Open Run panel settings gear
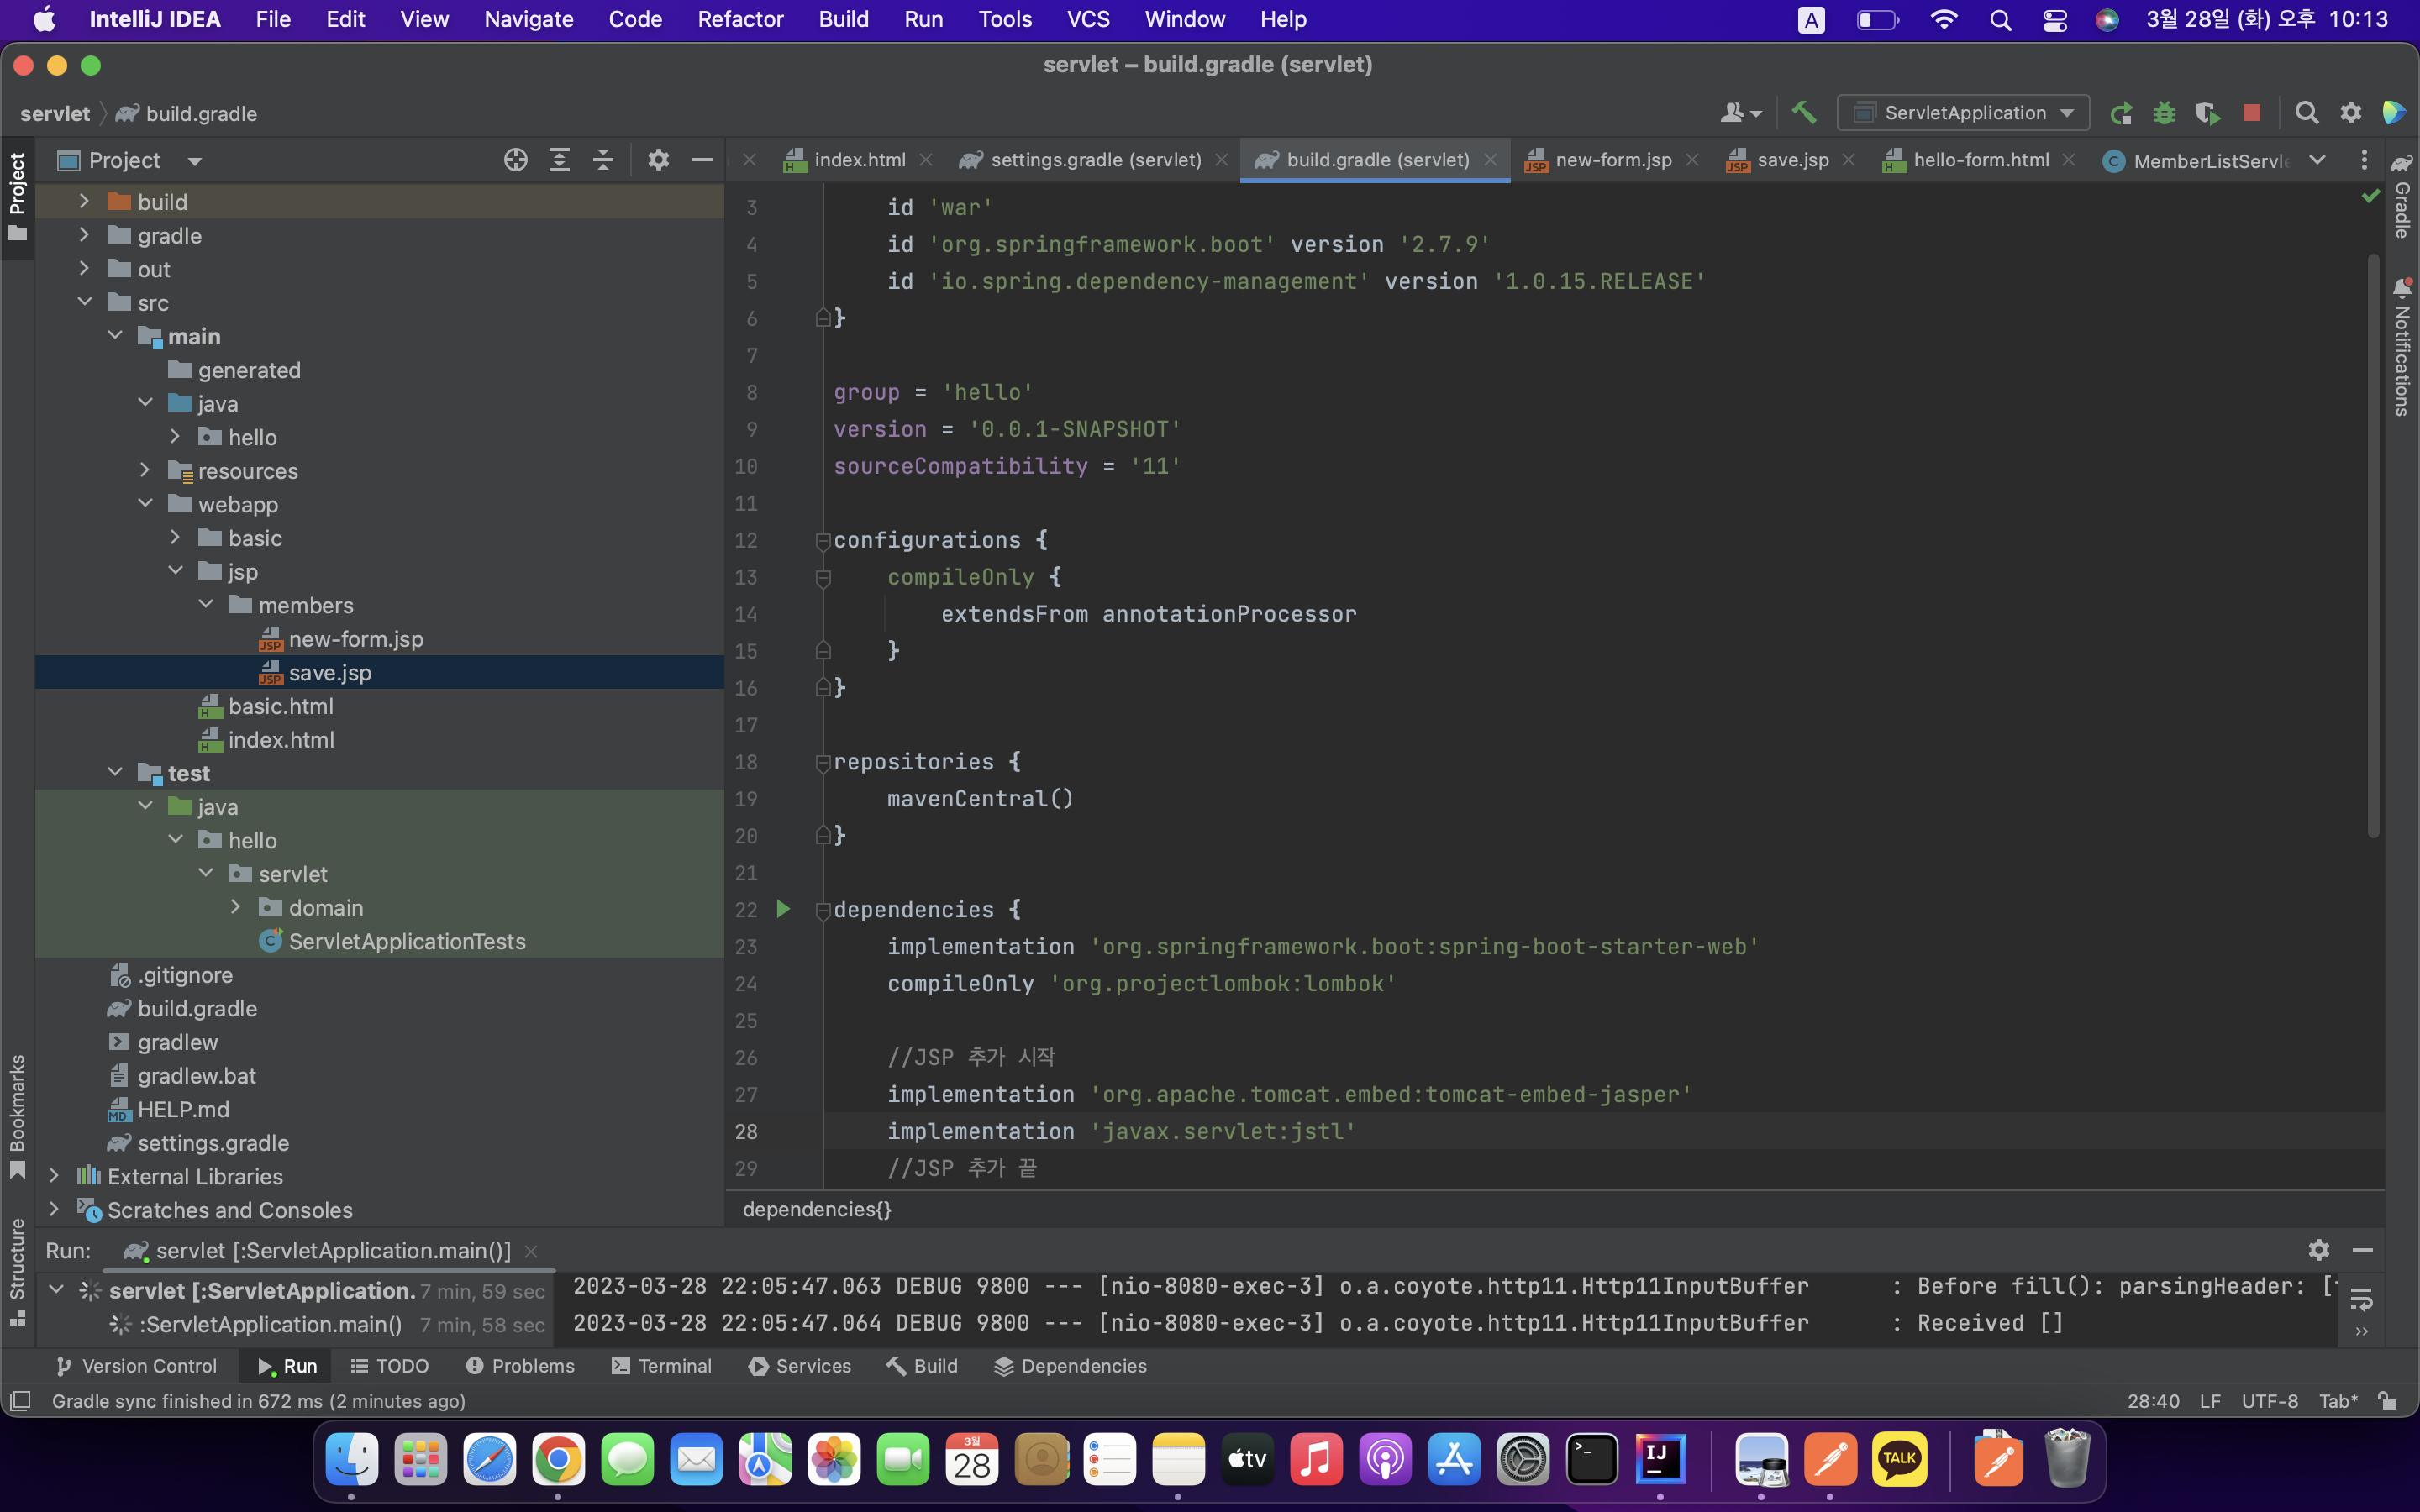This screenshot has height=1512, width=2420. 2319,1250
